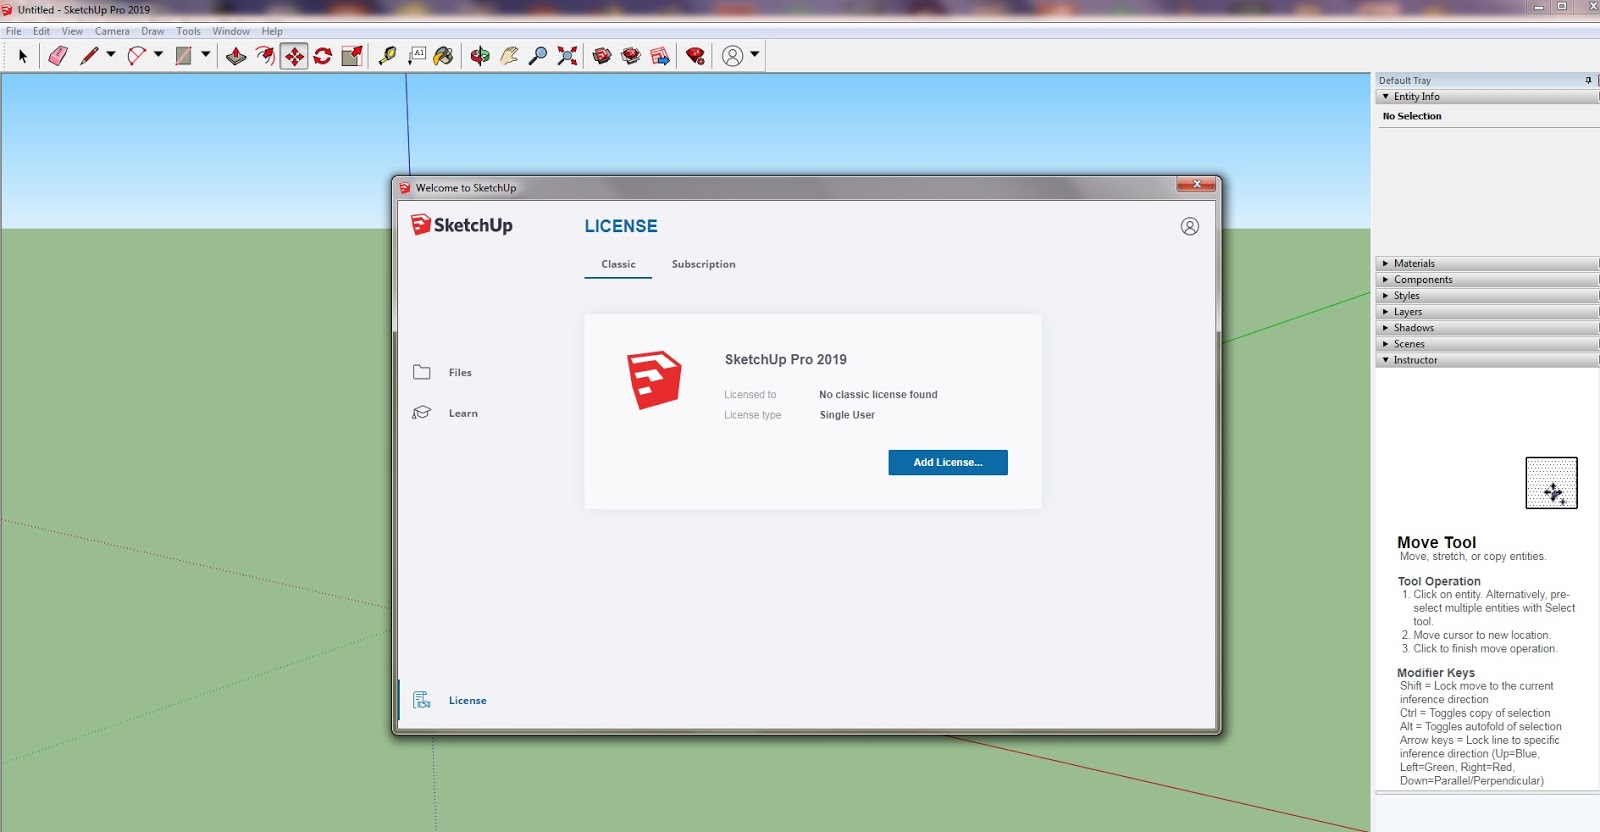Select the Rotate tool
The width and height of the screenshot is (1600, 832).
click(x=323, y=56)
